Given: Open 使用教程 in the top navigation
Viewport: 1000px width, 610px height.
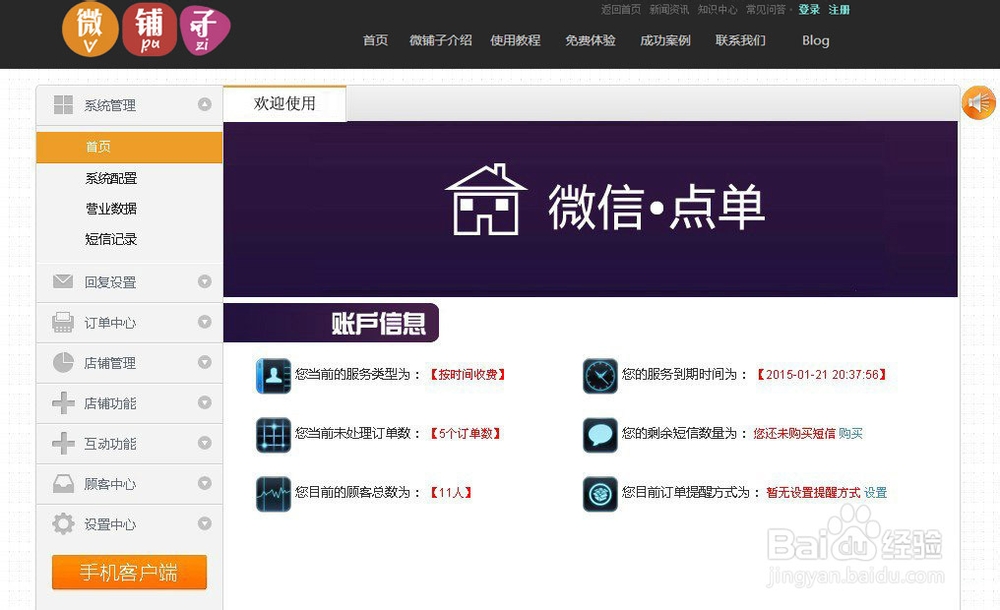Looking at the screenshot, I should tap(515, 40).
